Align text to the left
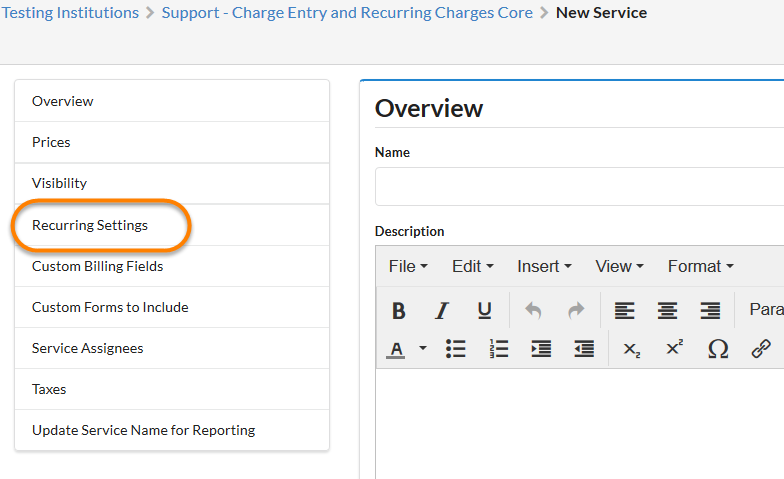The image size is (784, 479). tap(624, 310)
